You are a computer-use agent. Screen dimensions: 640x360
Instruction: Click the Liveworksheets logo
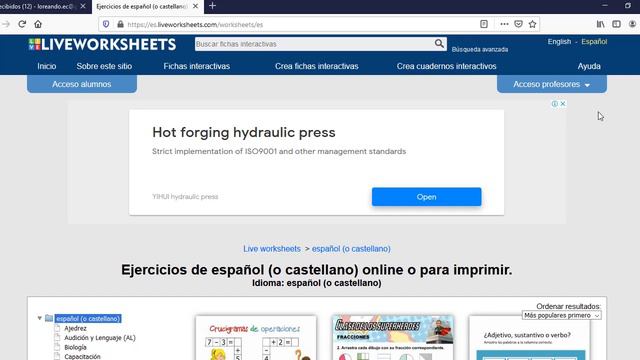102,44
